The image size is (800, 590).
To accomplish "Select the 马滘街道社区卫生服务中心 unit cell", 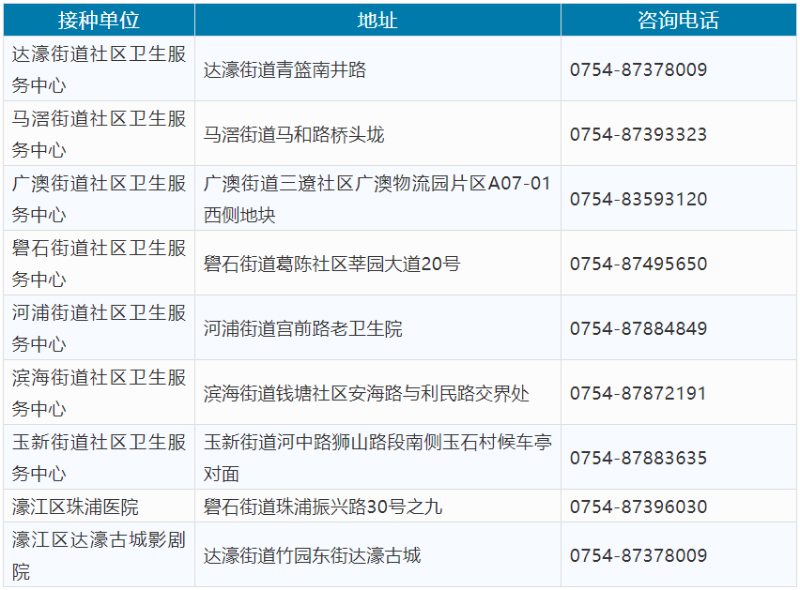I will click(98, 134).
